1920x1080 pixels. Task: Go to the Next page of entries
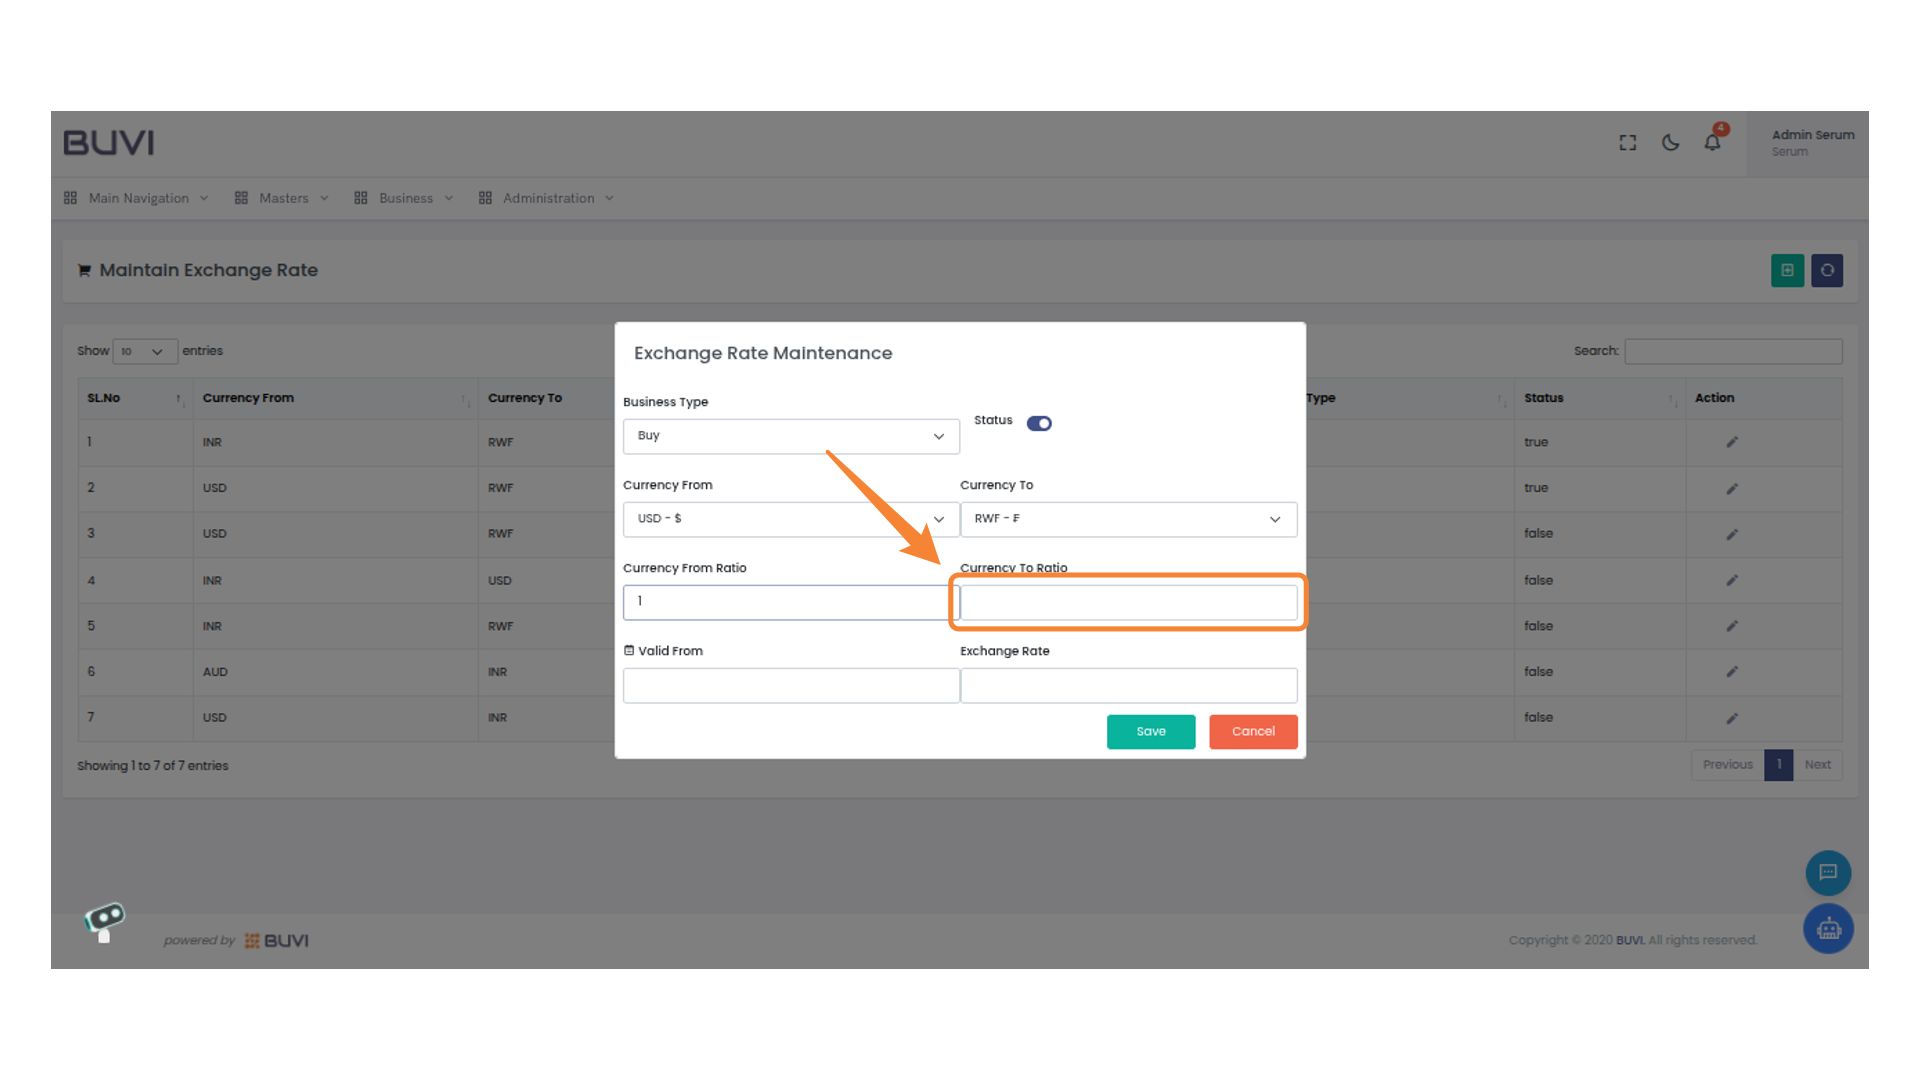pos(1818,765)
